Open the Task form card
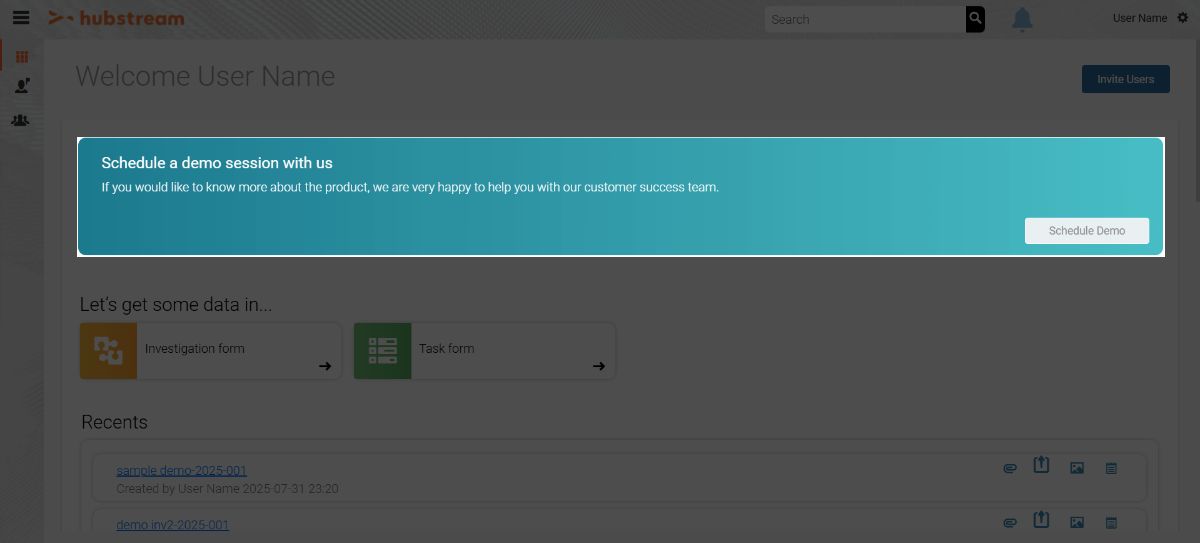The height and width of the screenshot is (543, 1200). pos(484,350)
